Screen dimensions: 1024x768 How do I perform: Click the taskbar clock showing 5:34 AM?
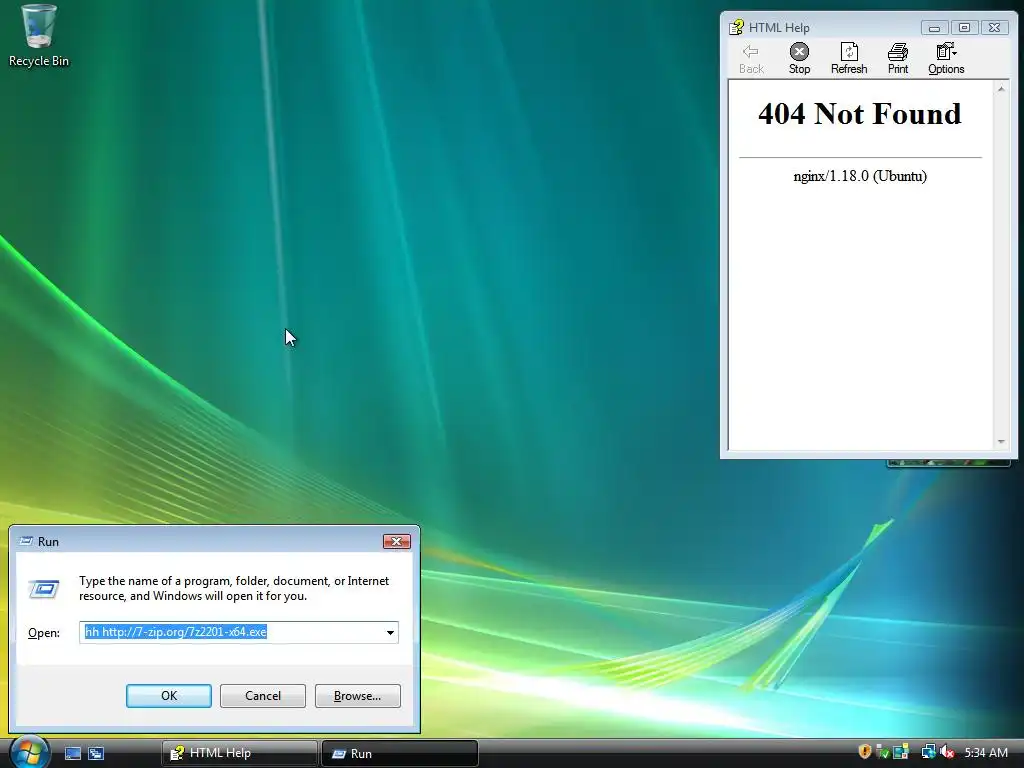(x=986, y=752)
